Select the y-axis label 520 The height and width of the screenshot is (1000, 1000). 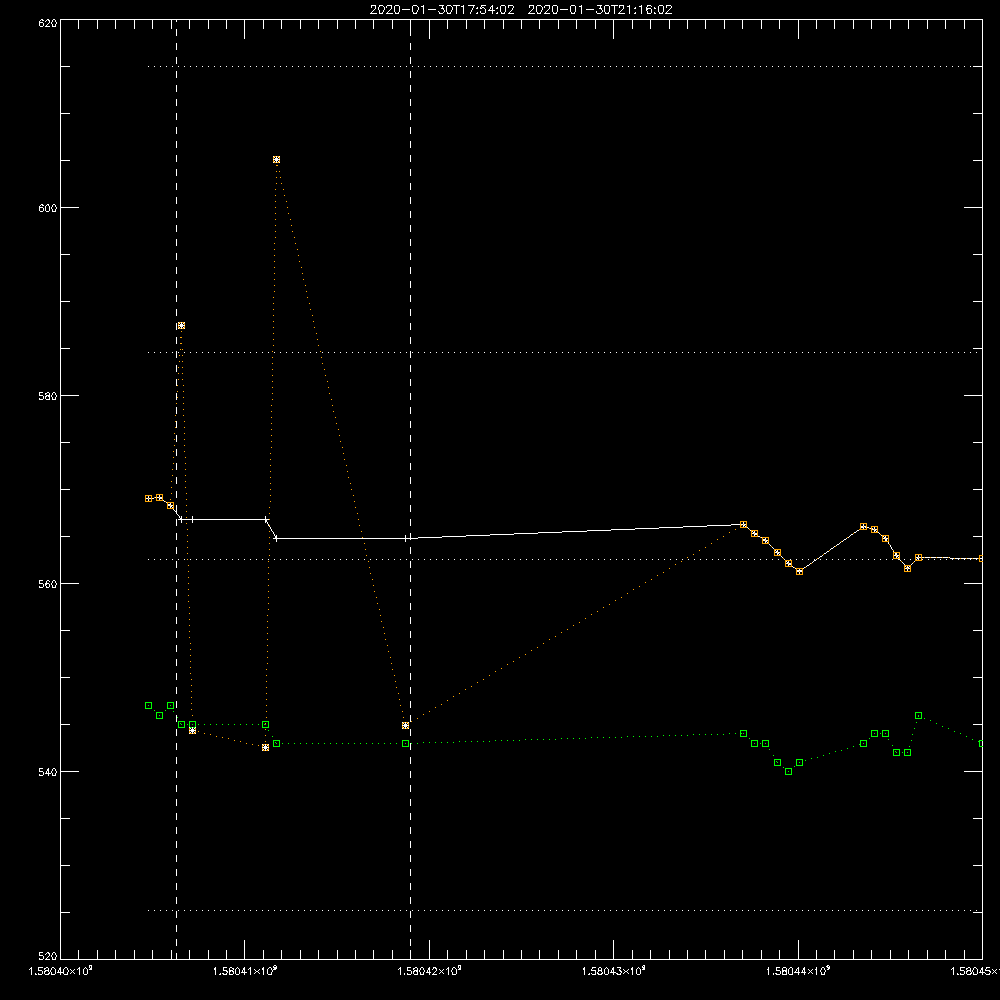(x=49, y=956)
